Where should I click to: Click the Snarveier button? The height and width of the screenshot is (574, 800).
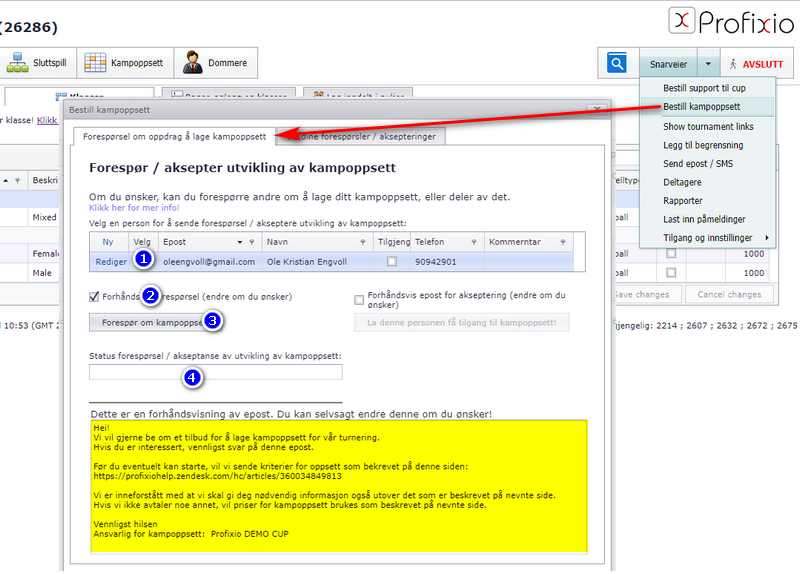[668, 64]
